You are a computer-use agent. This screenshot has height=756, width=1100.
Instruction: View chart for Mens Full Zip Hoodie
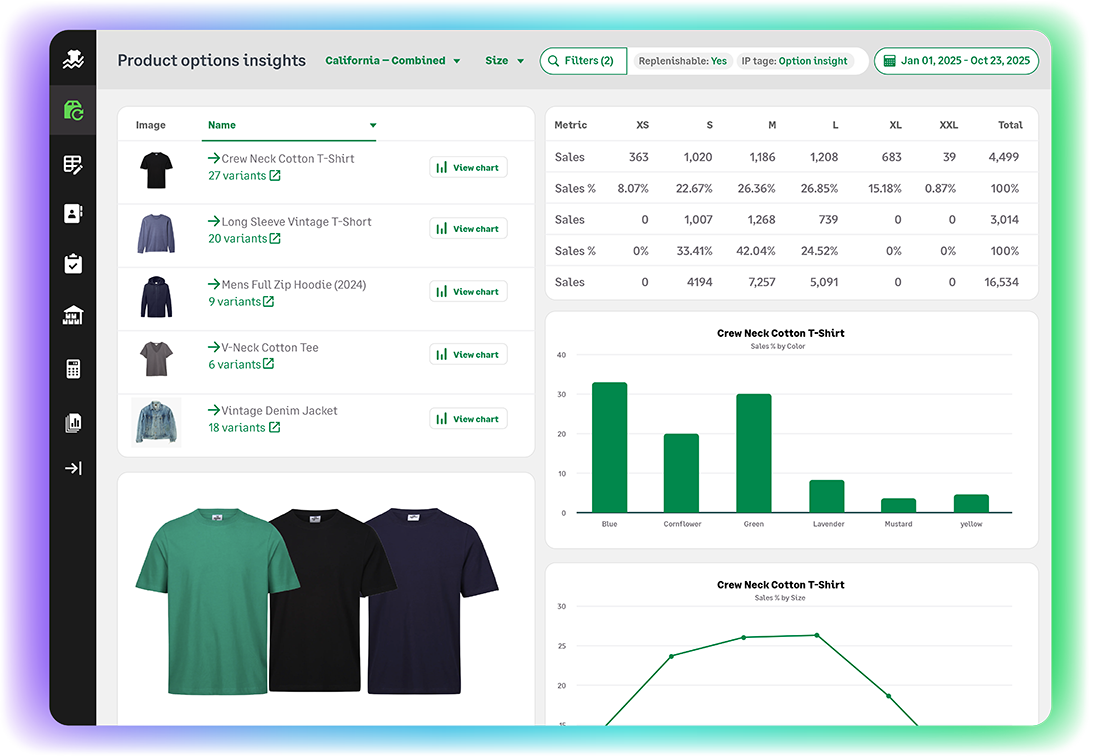click(x=468, y=292)
